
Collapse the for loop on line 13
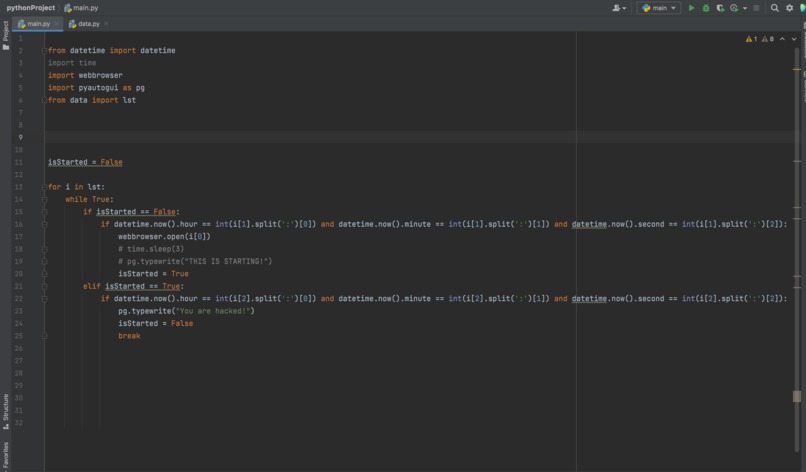point(44,187)
